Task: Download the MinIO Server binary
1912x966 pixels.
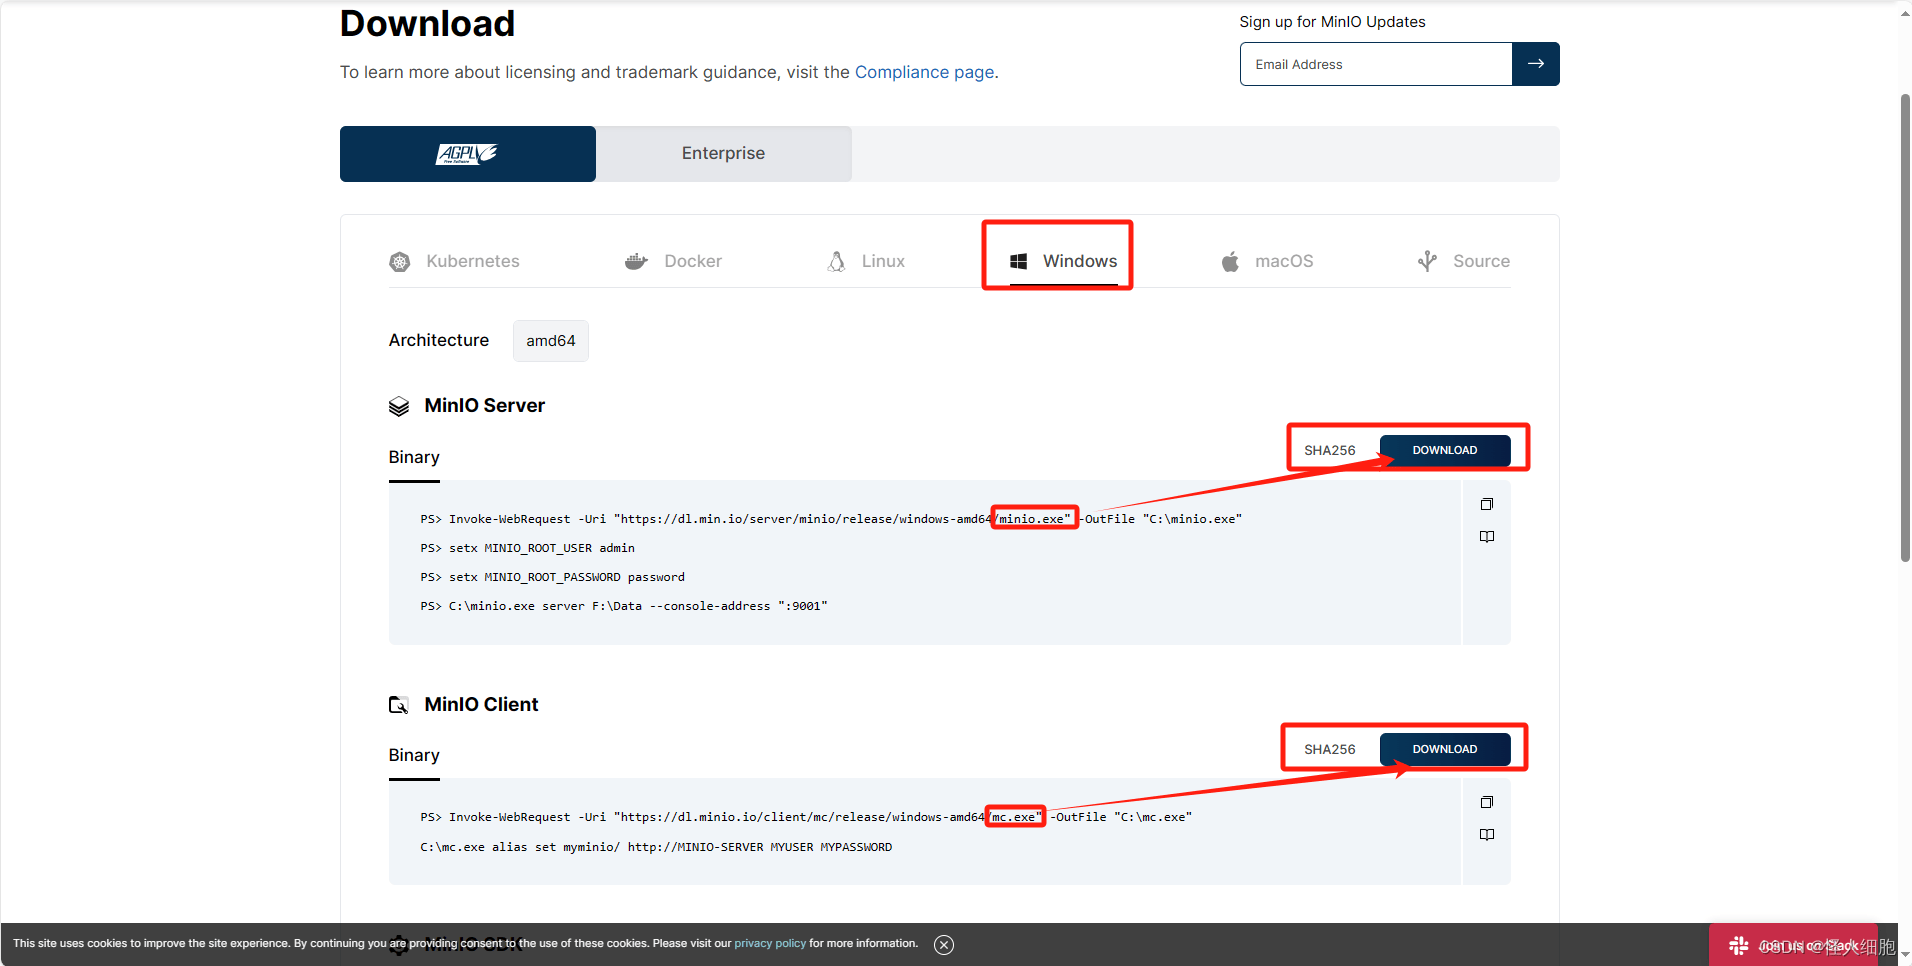Action: (x=1445, y=450)
